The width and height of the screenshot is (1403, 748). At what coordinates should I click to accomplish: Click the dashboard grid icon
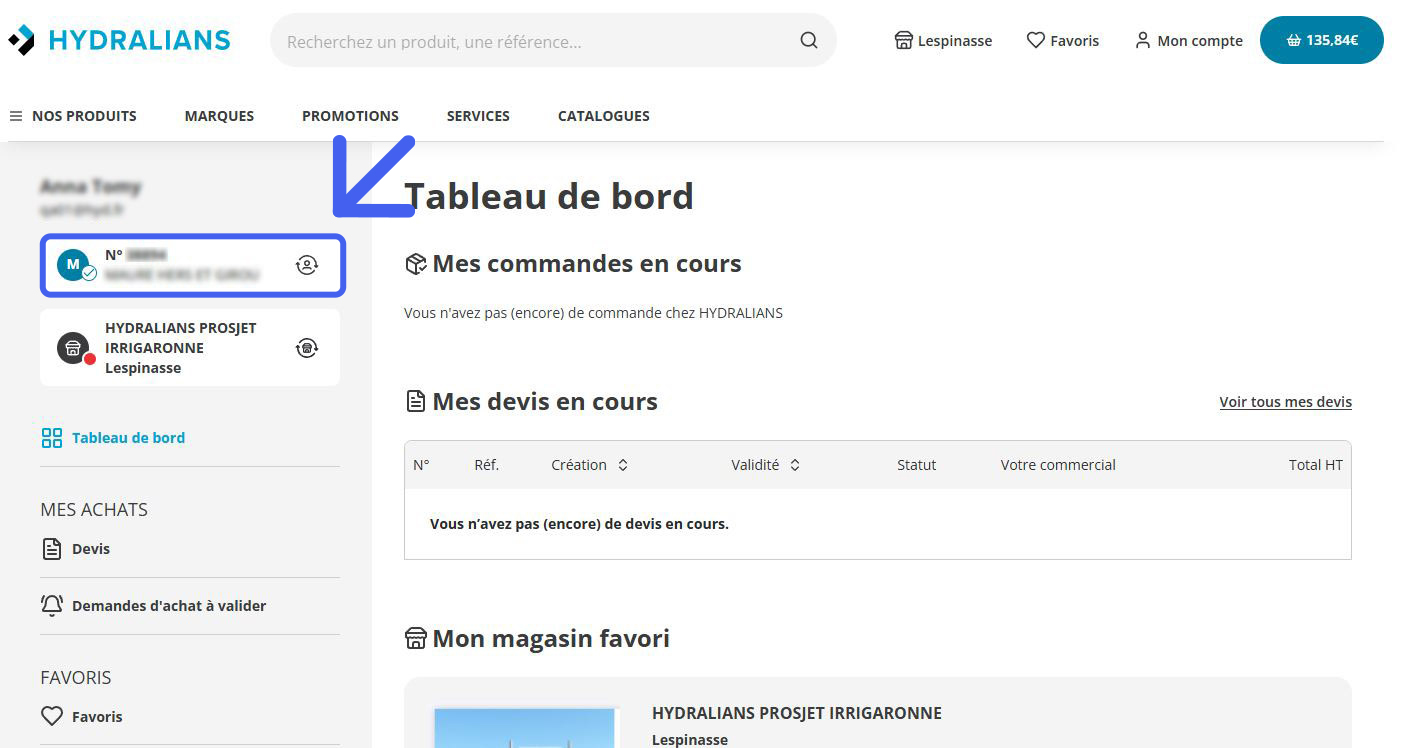pos(52,438)
